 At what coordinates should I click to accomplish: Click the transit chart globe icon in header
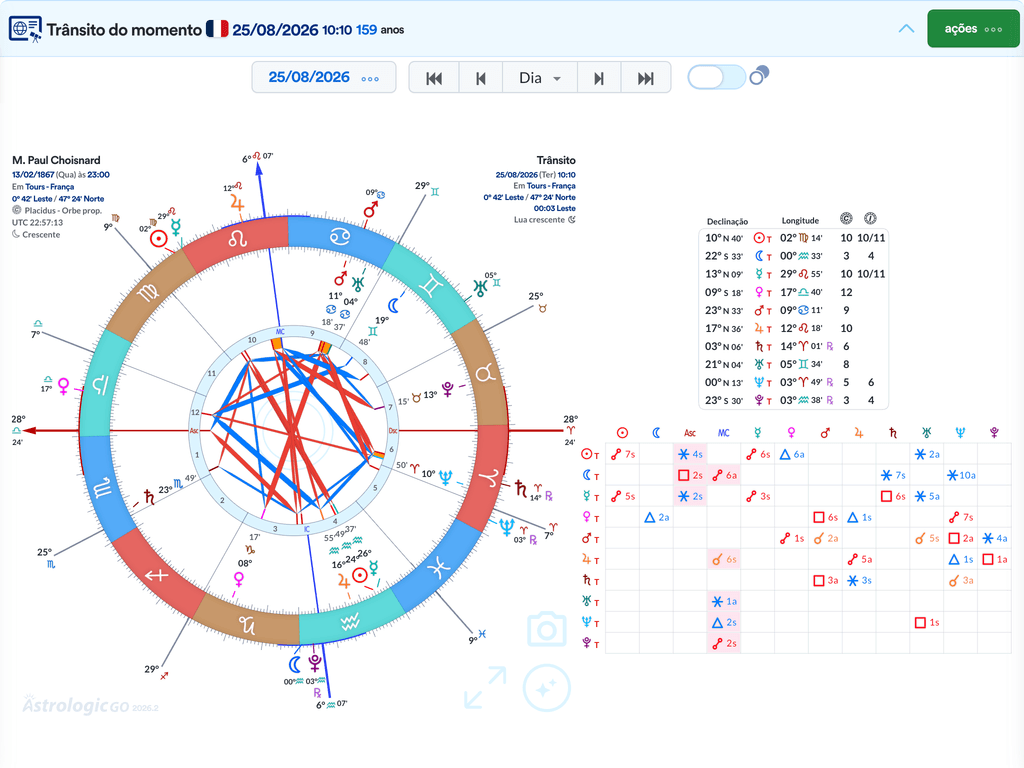click(x=25, y=29)
